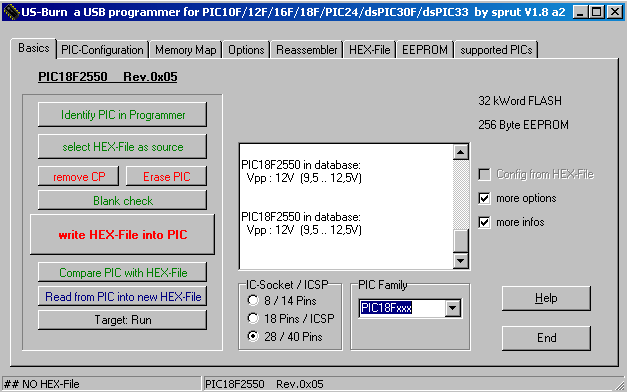
Task: Read from PIC into new HEX-File
Action: point(123,296)
